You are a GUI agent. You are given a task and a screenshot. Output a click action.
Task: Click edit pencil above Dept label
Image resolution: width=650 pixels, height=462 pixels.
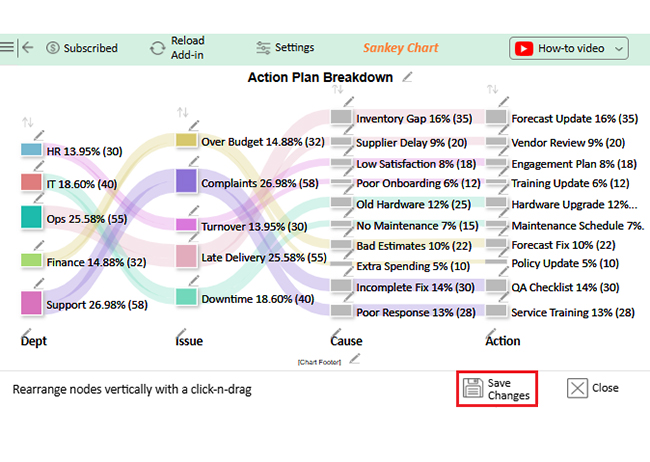(x=26, y=333)
